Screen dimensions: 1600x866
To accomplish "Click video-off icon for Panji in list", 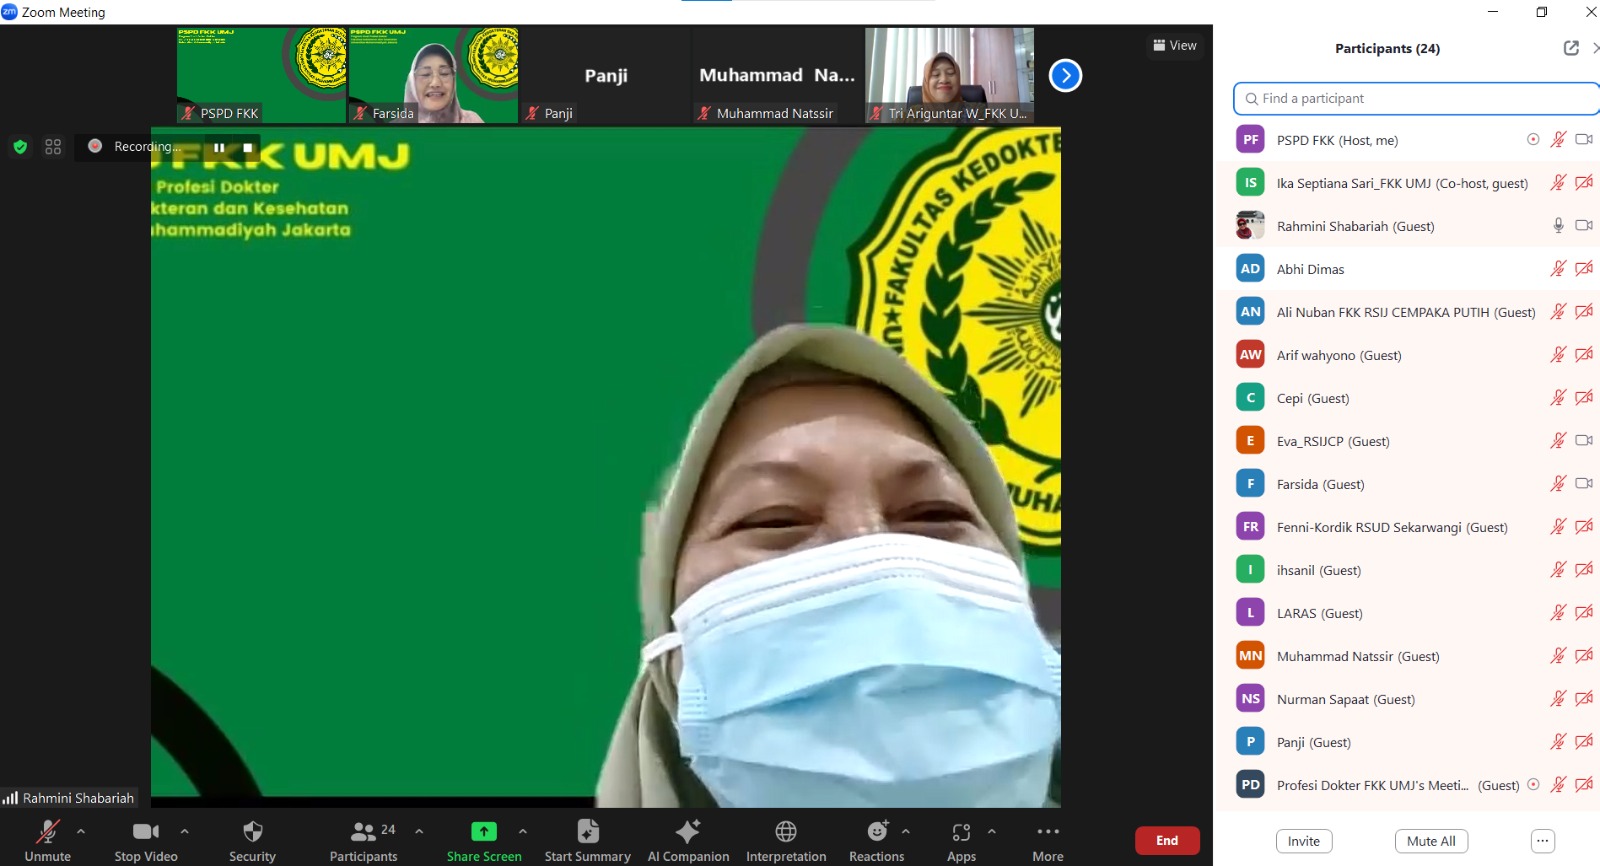I will [x=1584, y=742].
